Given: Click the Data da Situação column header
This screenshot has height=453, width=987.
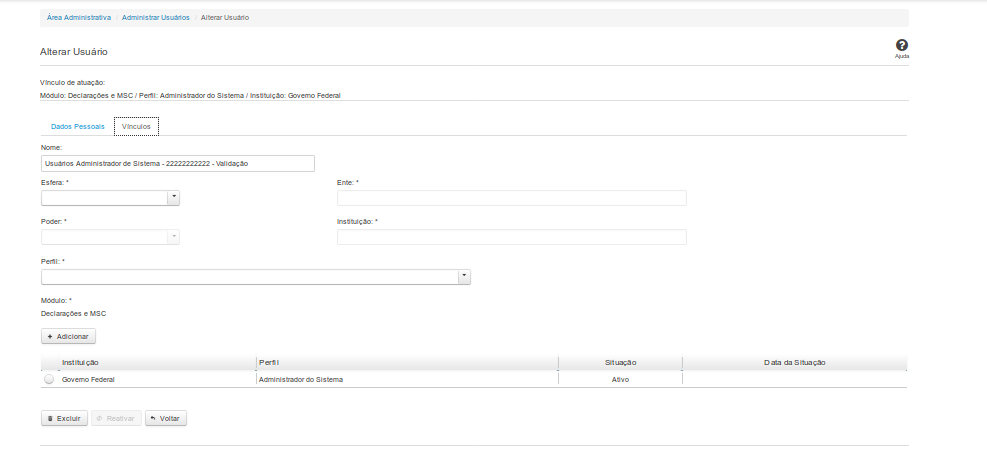Looking at the screenshot, I should (794, 362).
